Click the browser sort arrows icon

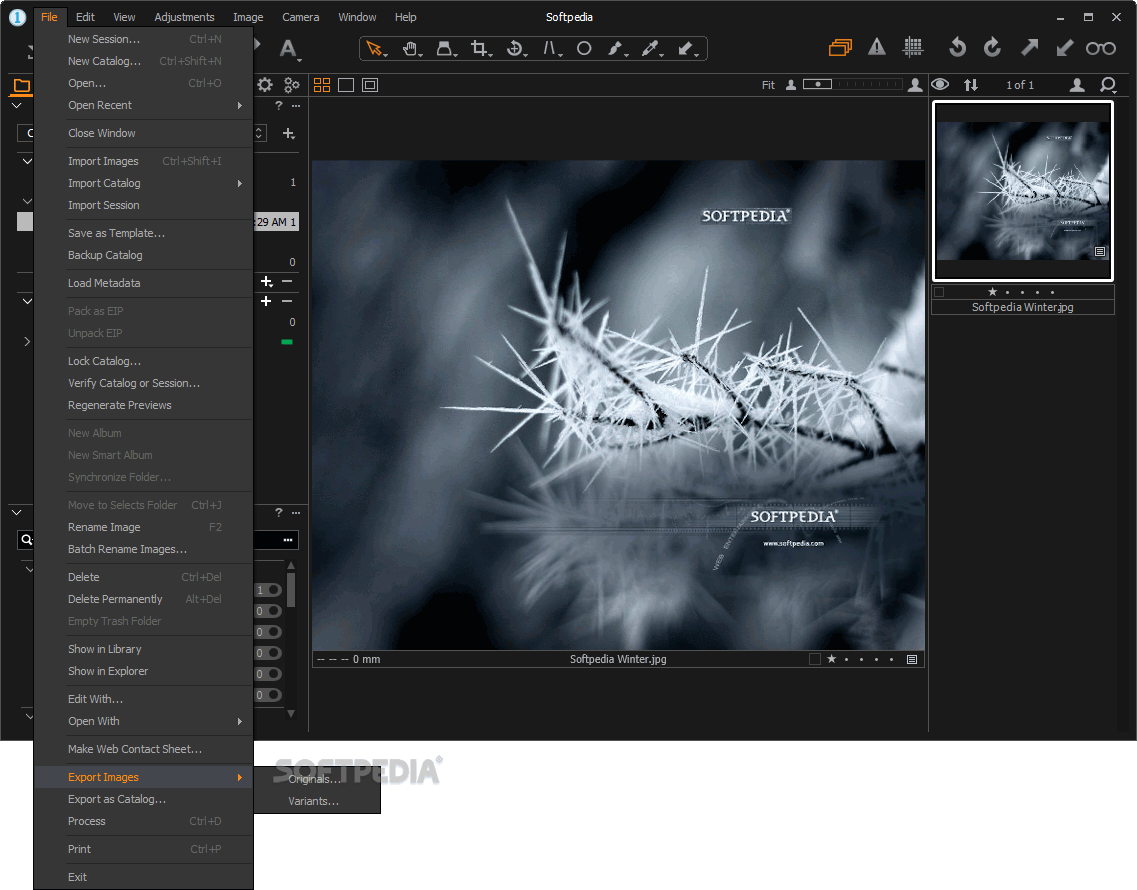tap(971, 85)
